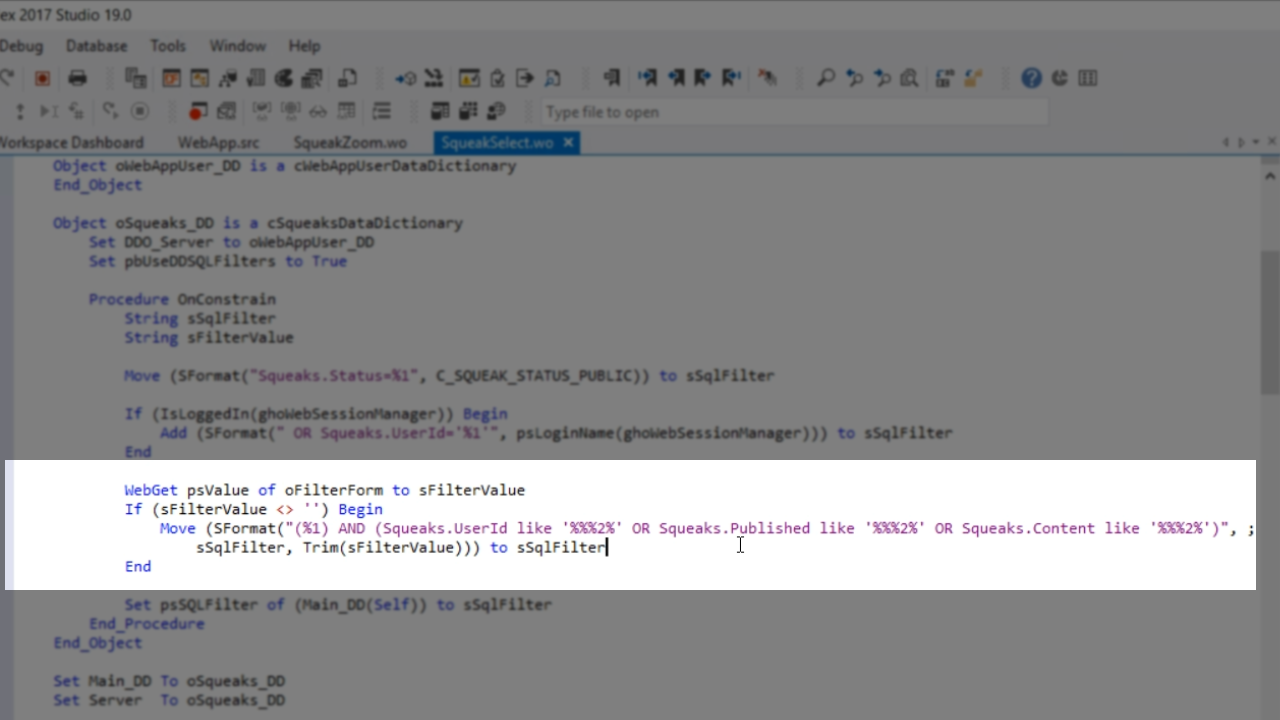
Task: Click the blue Help question mark icon
Action: click(x=1031, y=78)
